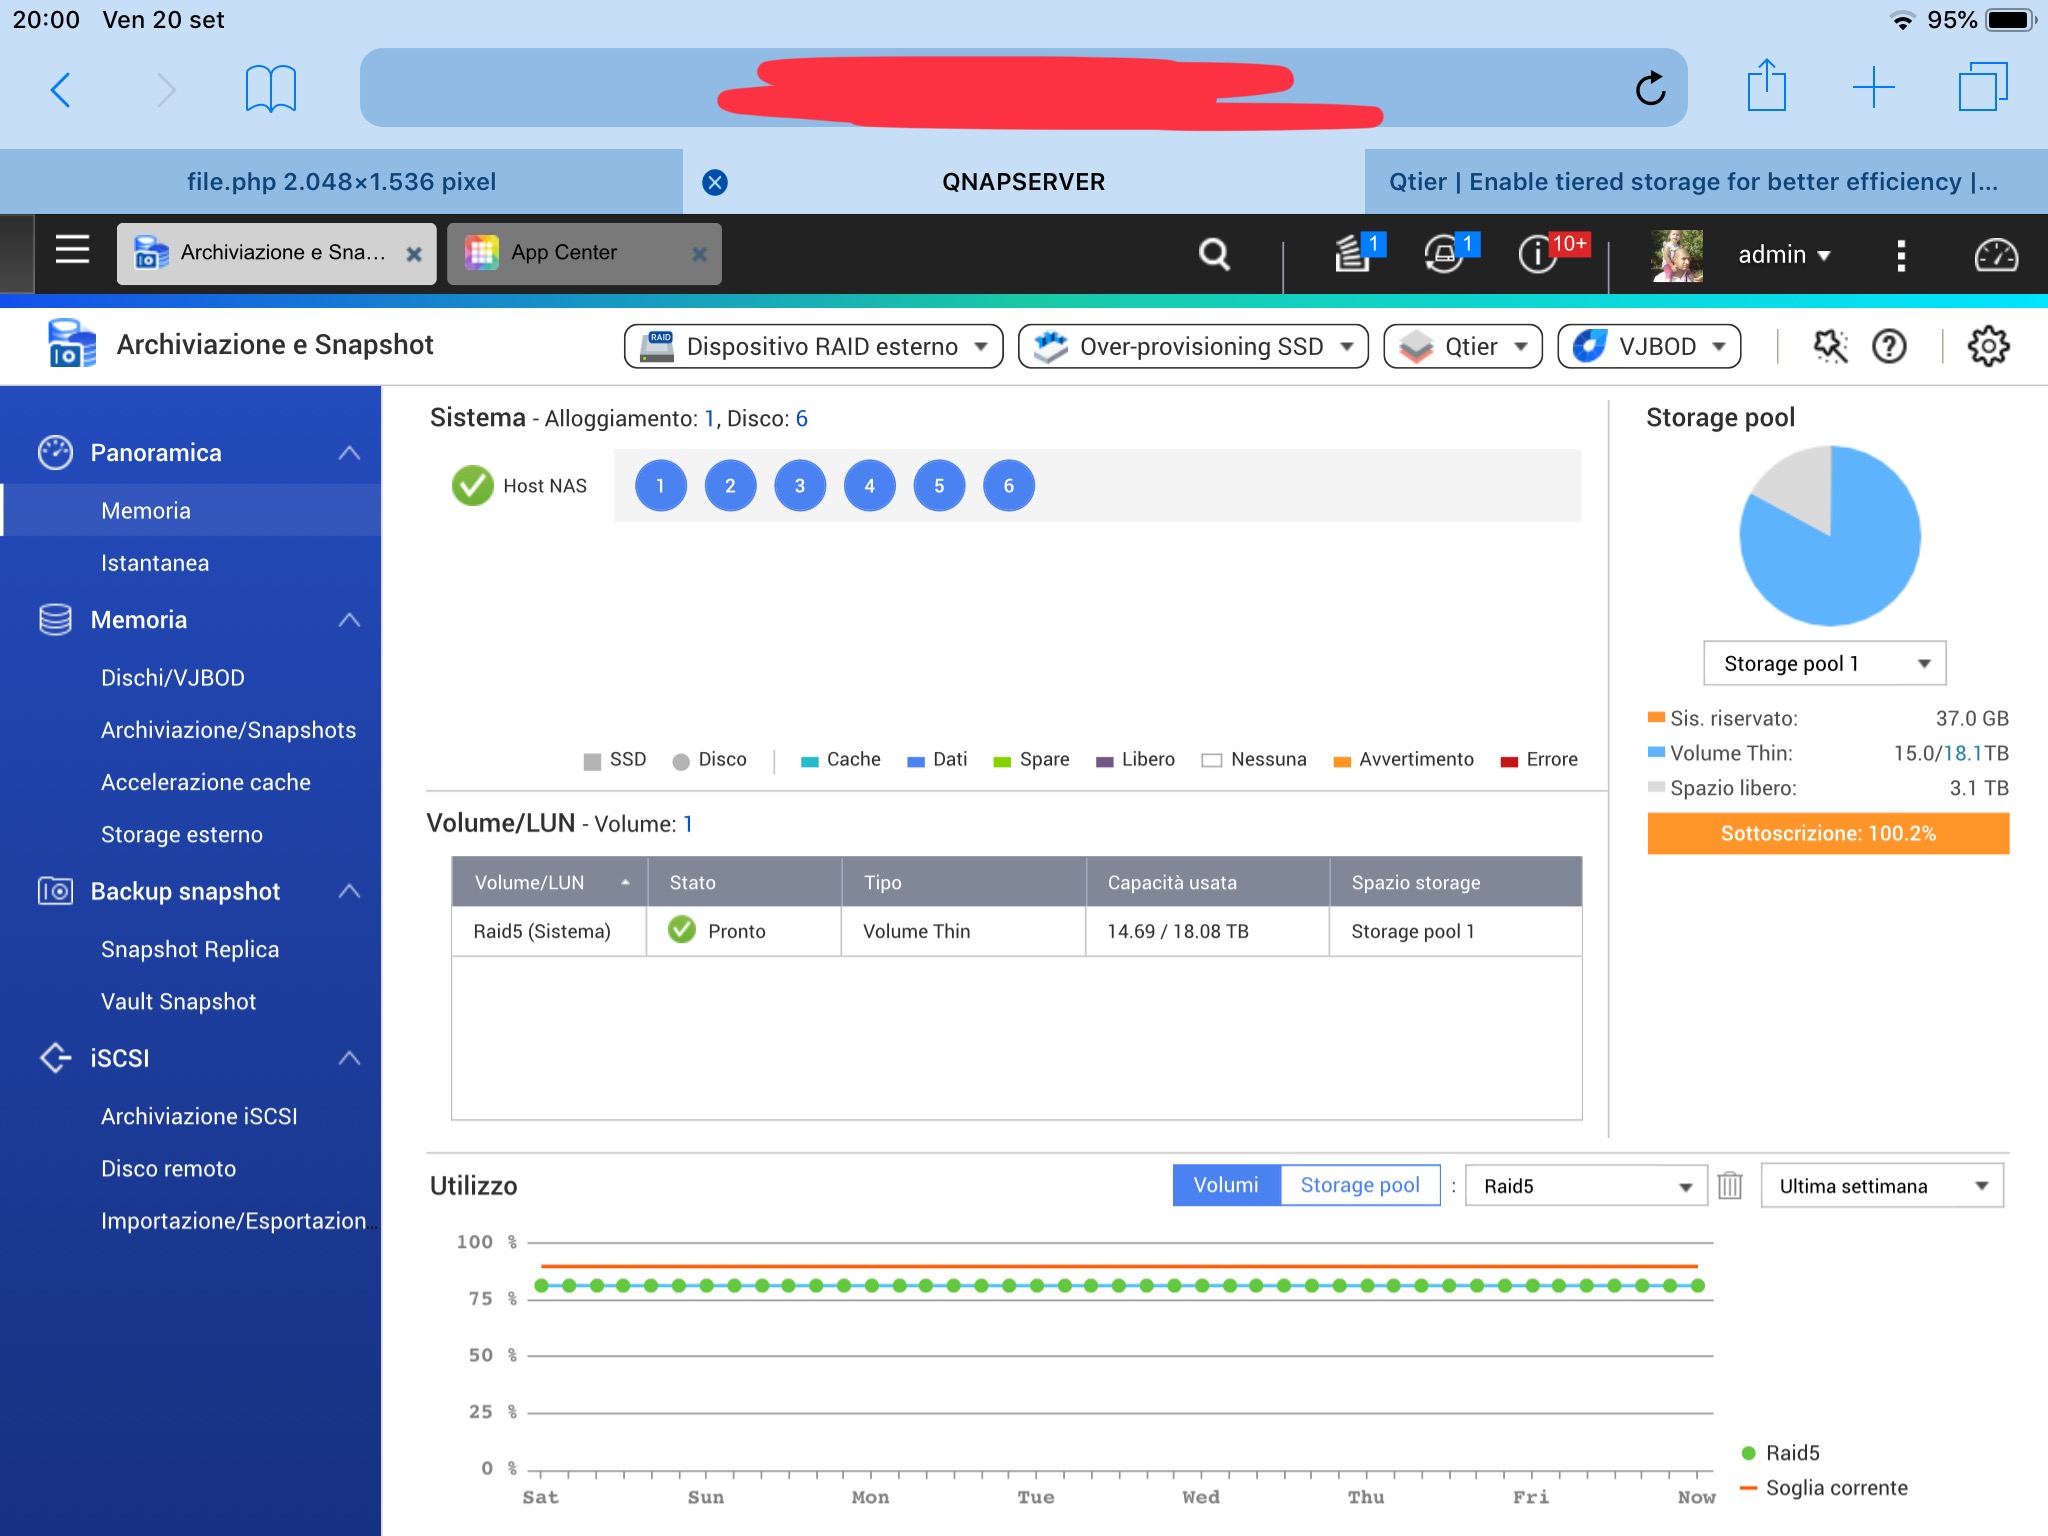Viewport: 2048px width, 1536px height.
Task: Toggle Raid5 series in chart legend
Action: point(1790,1453)
